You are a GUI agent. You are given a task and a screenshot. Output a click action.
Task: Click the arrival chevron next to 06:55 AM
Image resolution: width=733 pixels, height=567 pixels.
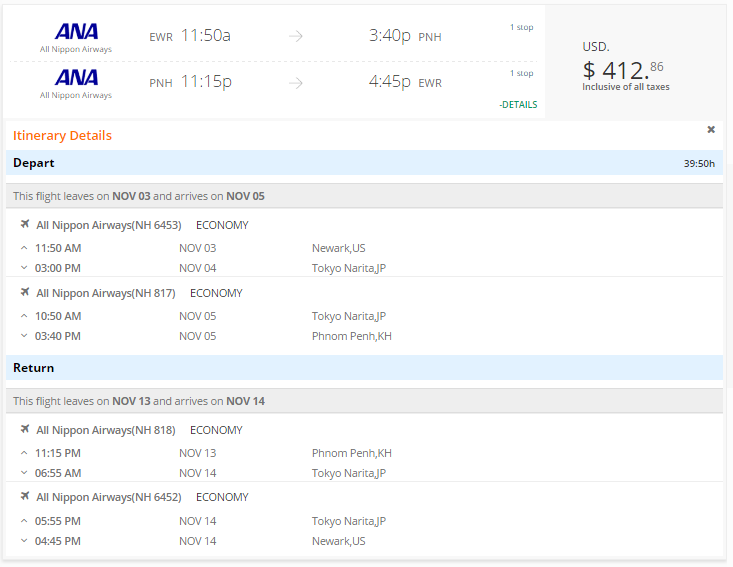(x=24, y=473)
